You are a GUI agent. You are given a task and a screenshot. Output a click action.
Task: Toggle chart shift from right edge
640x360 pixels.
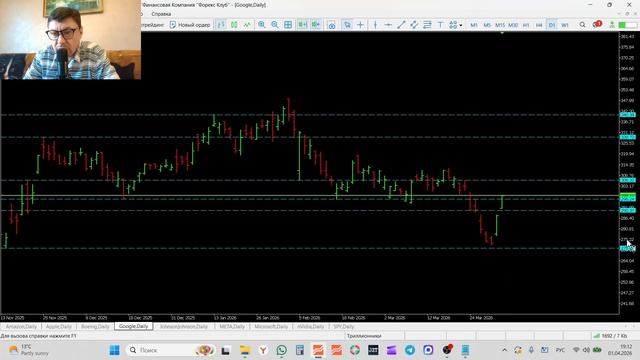click(316, 25)
